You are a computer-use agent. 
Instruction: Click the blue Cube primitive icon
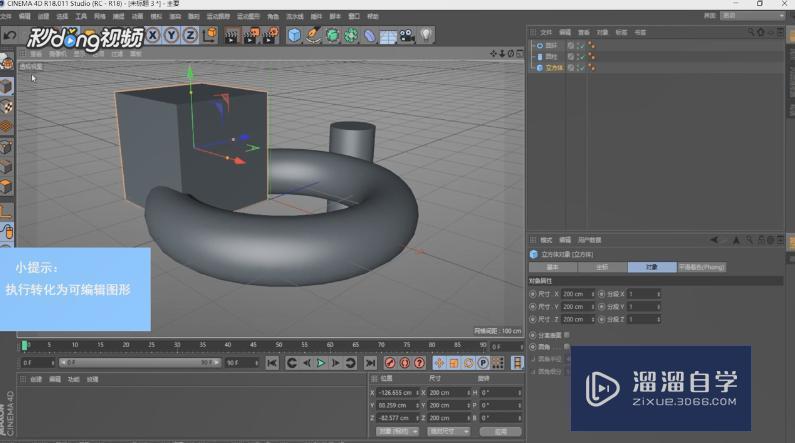pyautogui.click(x=294, y=35)
